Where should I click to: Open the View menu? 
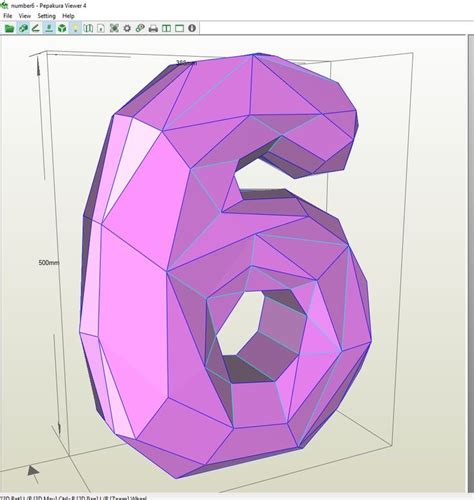(x=25, y=16)
